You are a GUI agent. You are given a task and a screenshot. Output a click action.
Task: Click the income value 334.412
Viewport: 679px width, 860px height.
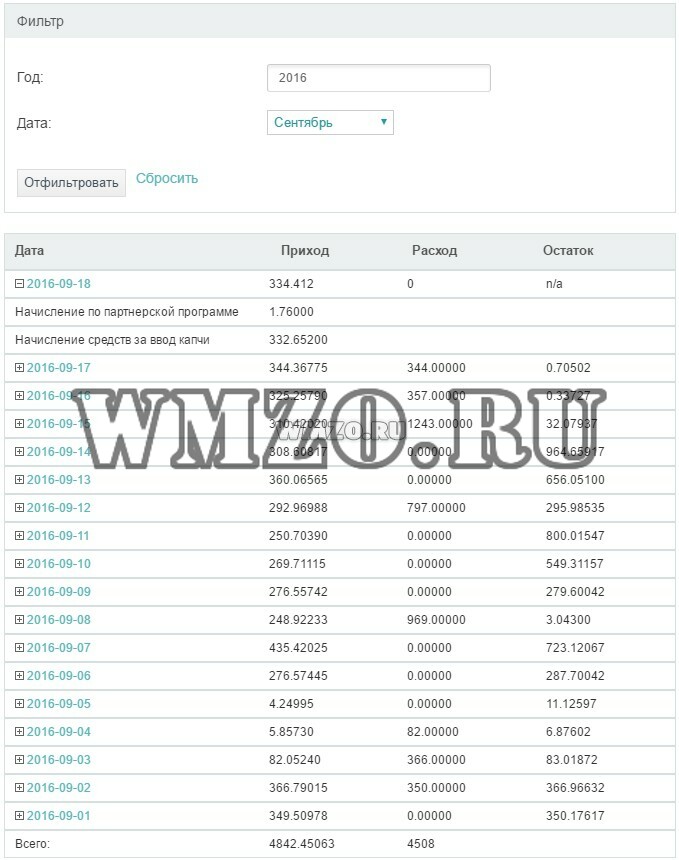click(291, 284)
